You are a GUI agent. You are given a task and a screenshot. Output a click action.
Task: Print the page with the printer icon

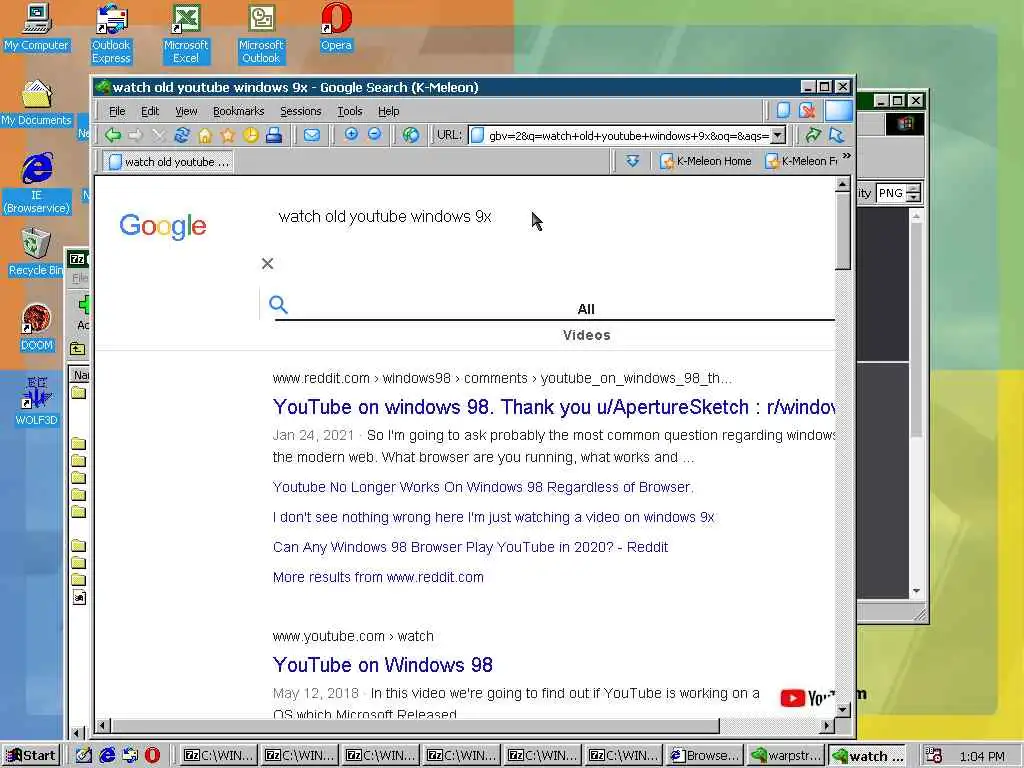274,135
